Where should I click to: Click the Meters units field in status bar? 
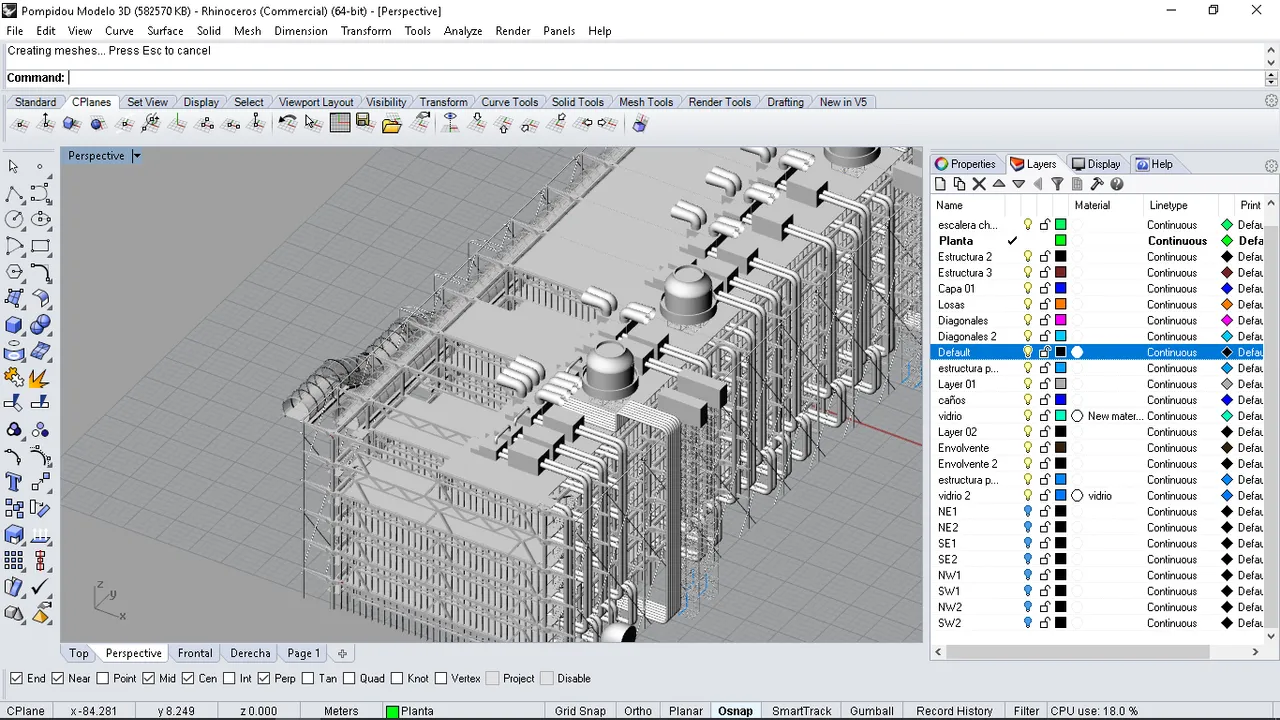(341, 711)
